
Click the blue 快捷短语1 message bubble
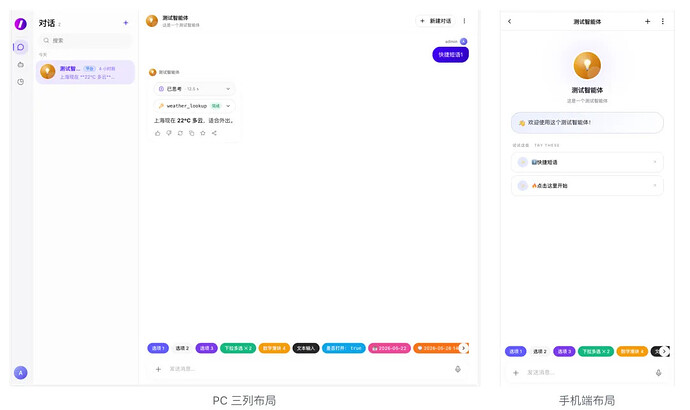click(x=451, y=55)
